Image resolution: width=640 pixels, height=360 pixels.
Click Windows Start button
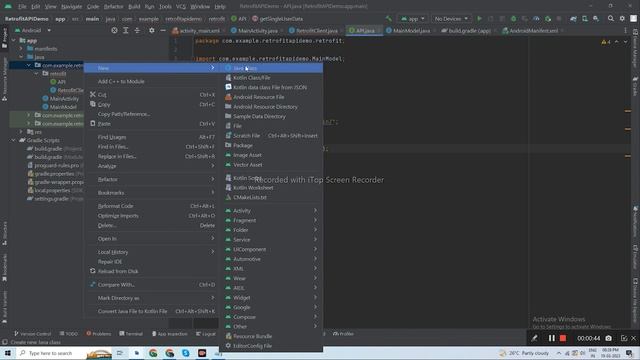click(x=8, y=353)
